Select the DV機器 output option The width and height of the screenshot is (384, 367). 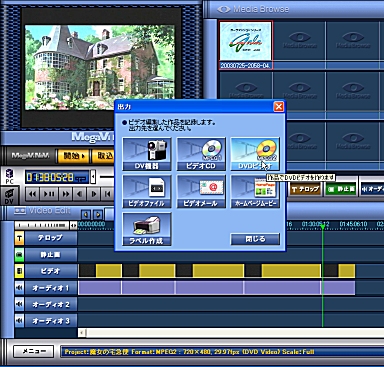[147, 154]
